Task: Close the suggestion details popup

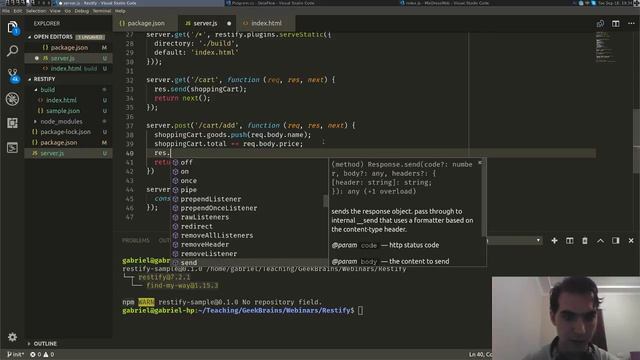Action: point(480,163)
